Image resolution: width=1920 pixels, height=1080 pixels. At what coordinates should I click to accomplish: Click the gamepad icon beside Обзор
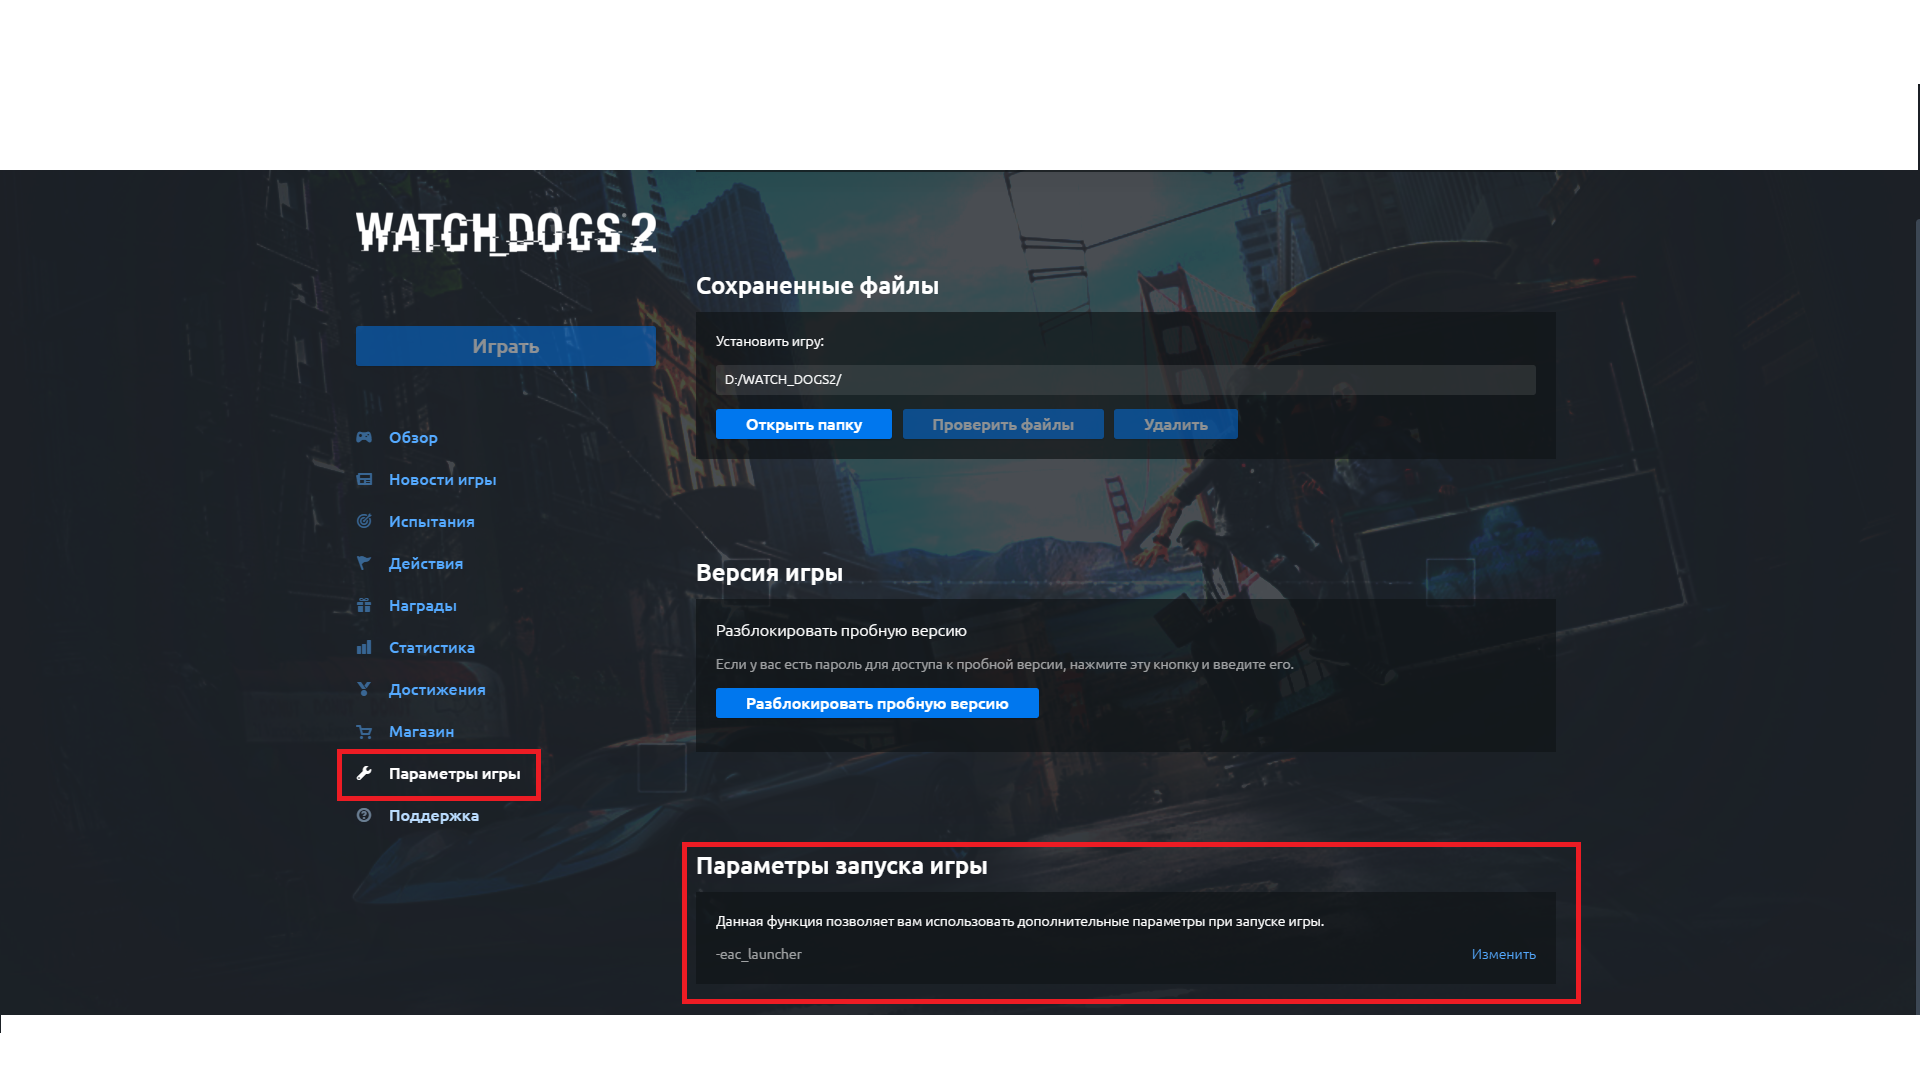tap(364, 437)
